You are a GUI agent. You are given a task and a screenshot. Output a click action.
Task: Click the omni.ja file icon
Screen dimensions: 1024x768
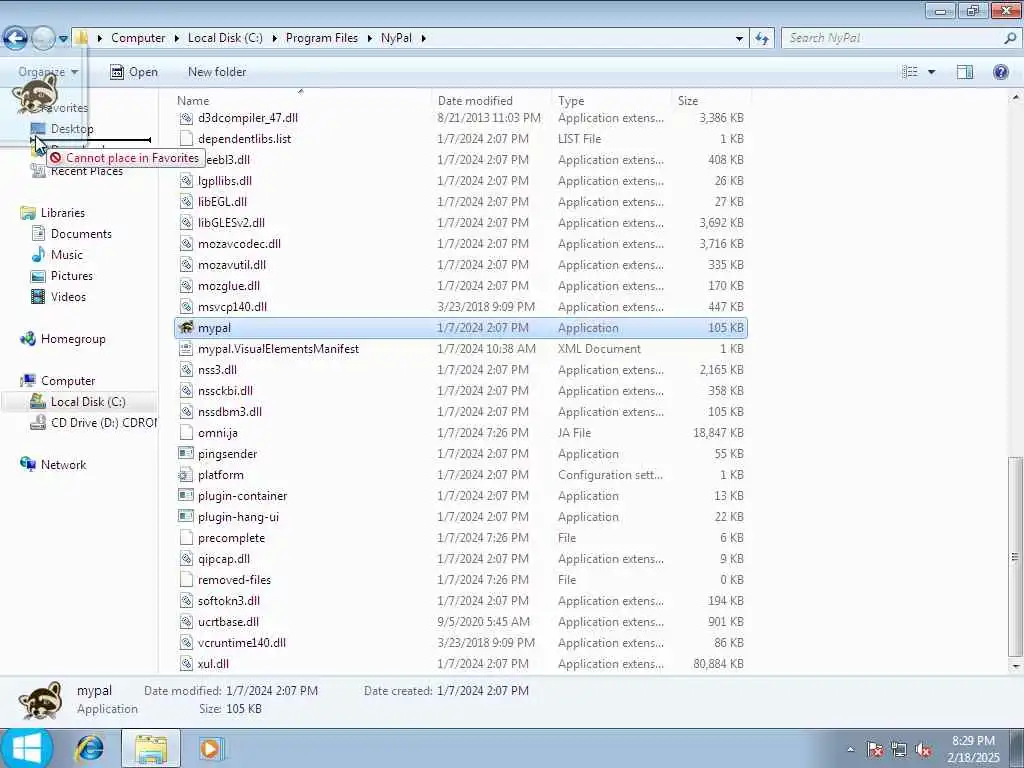click(x=186, y=432)
